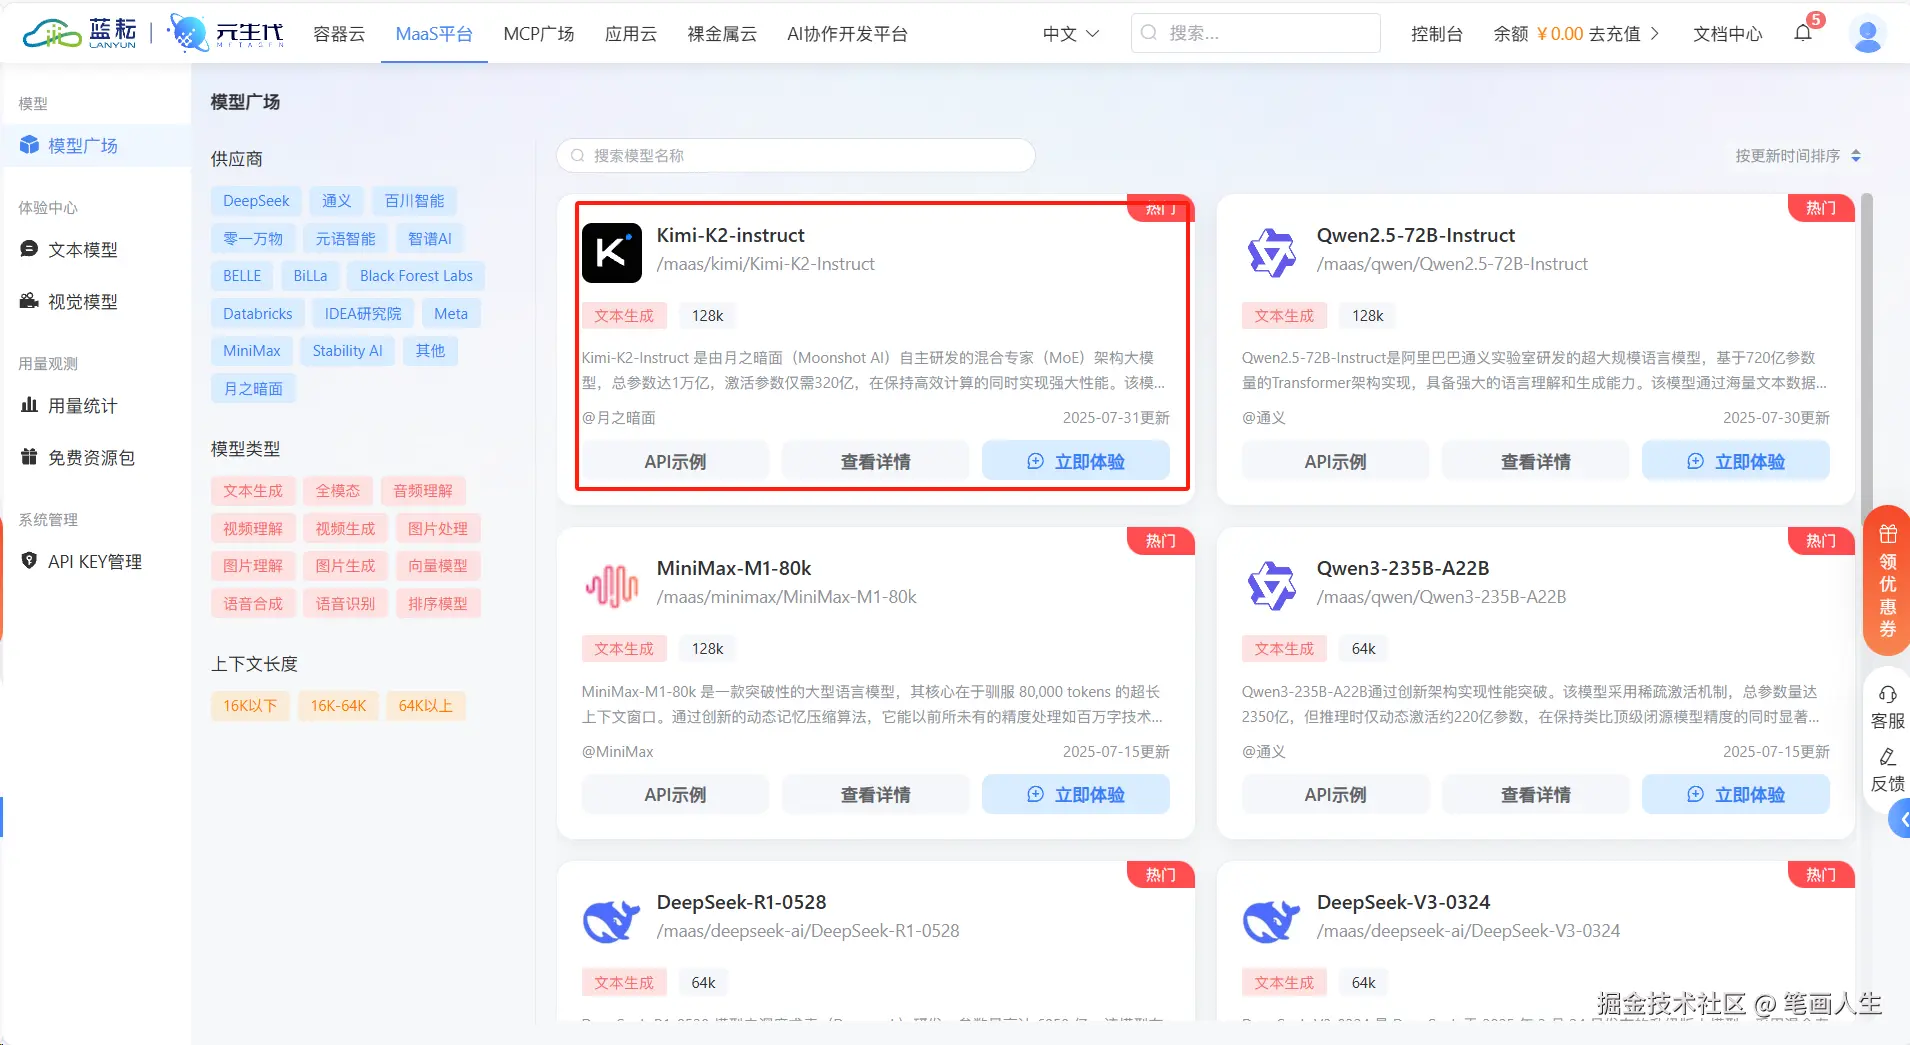
Task: Open 视觉模型 camera icon in sidebar
Action: 29,301
